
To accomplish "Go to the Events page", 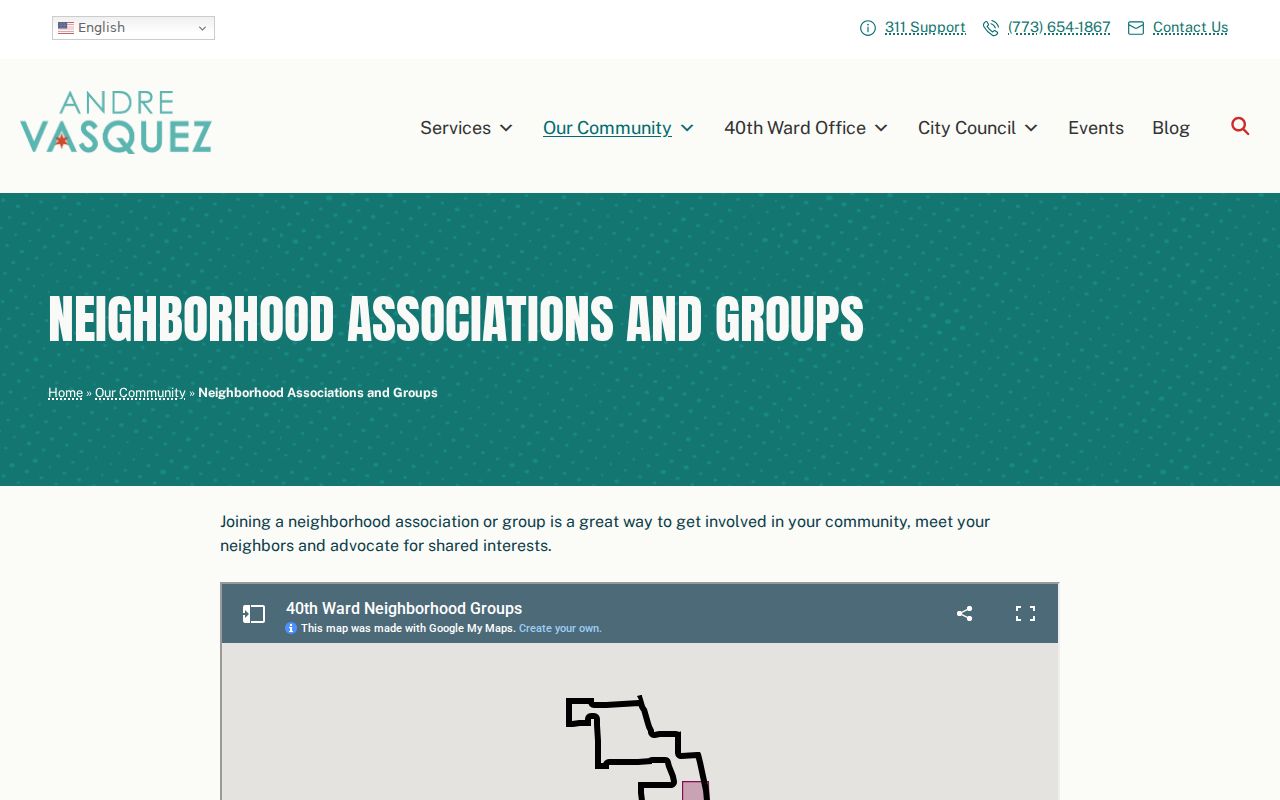I will tap(1096, 128).
